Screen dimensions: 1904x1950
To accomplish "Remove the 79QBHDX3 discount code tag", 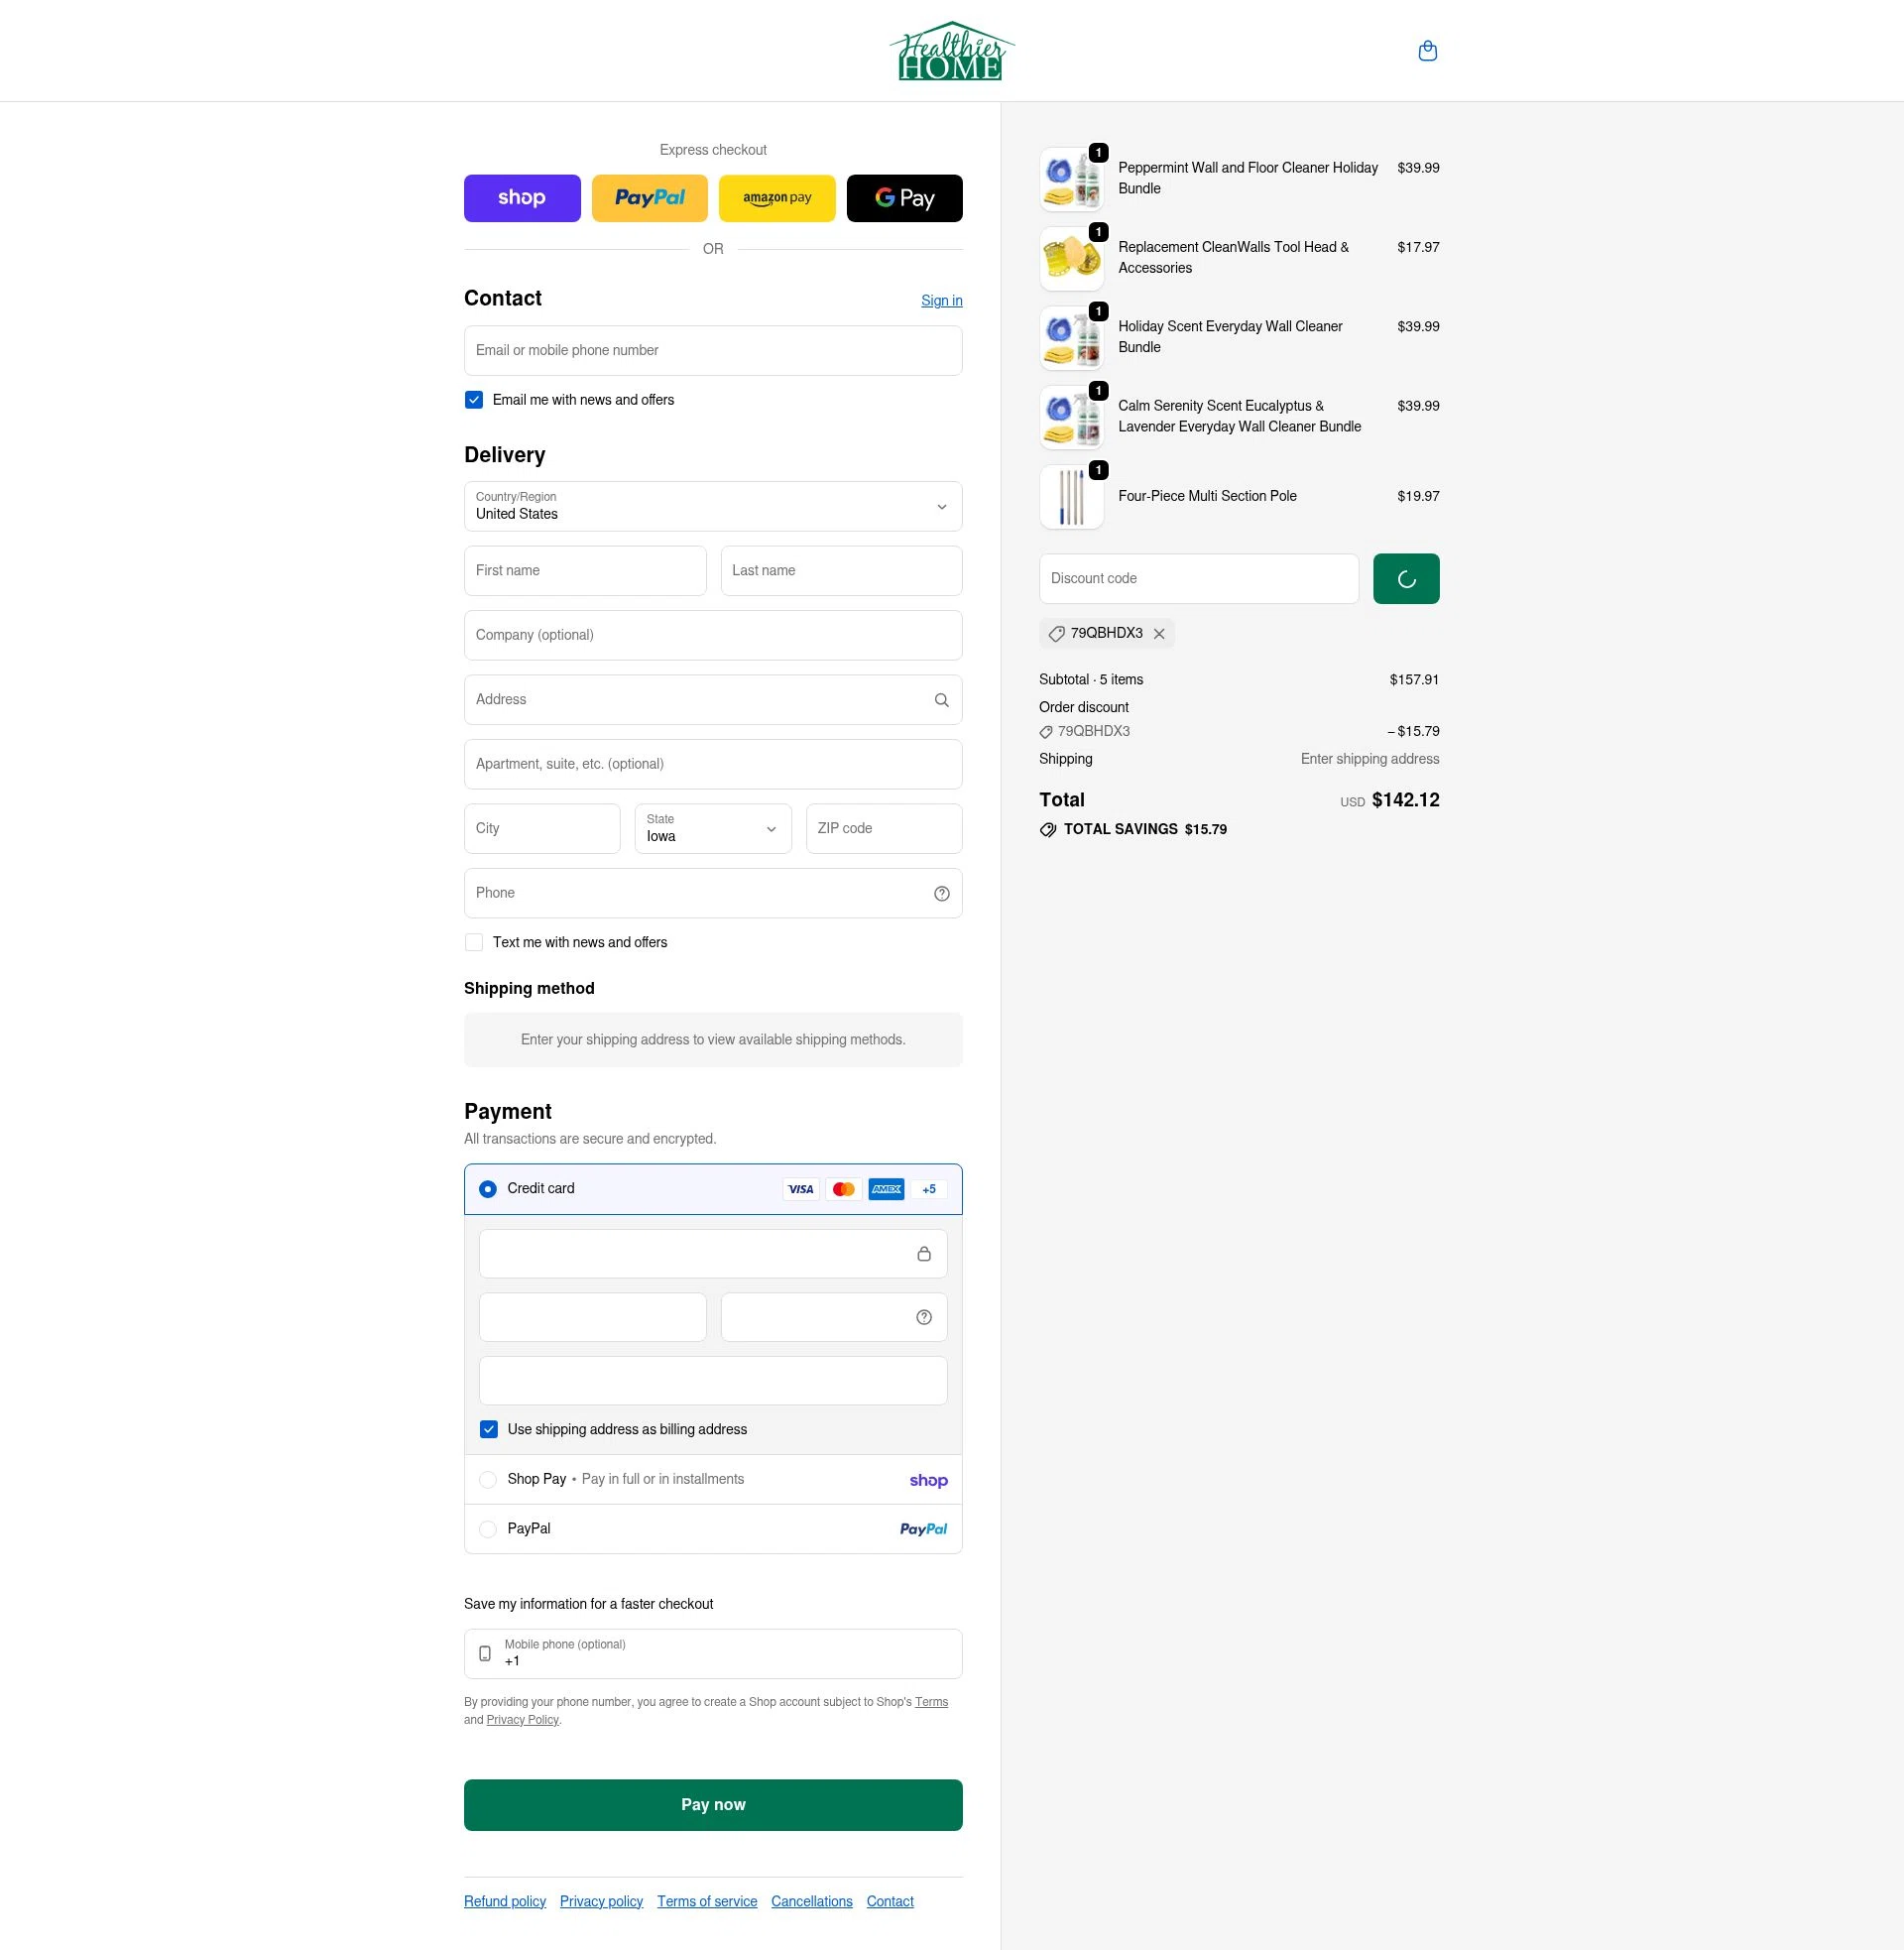I will coord(1159,633).
